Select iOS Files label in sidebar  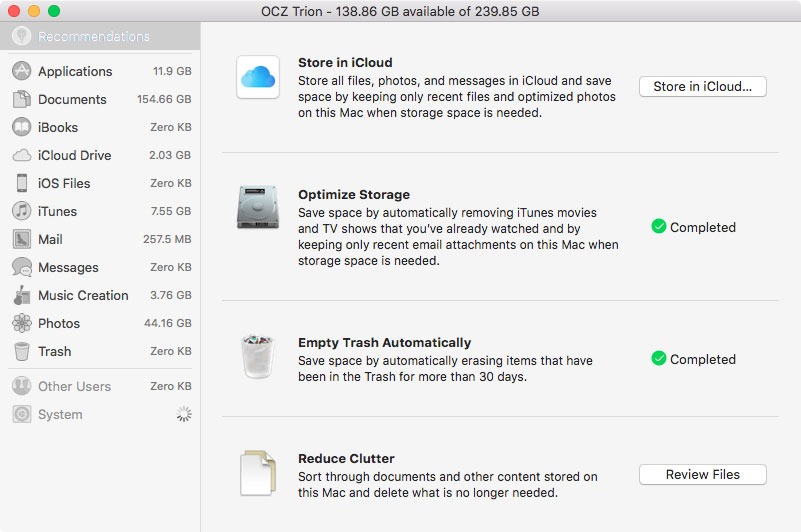tap(64, 183)
